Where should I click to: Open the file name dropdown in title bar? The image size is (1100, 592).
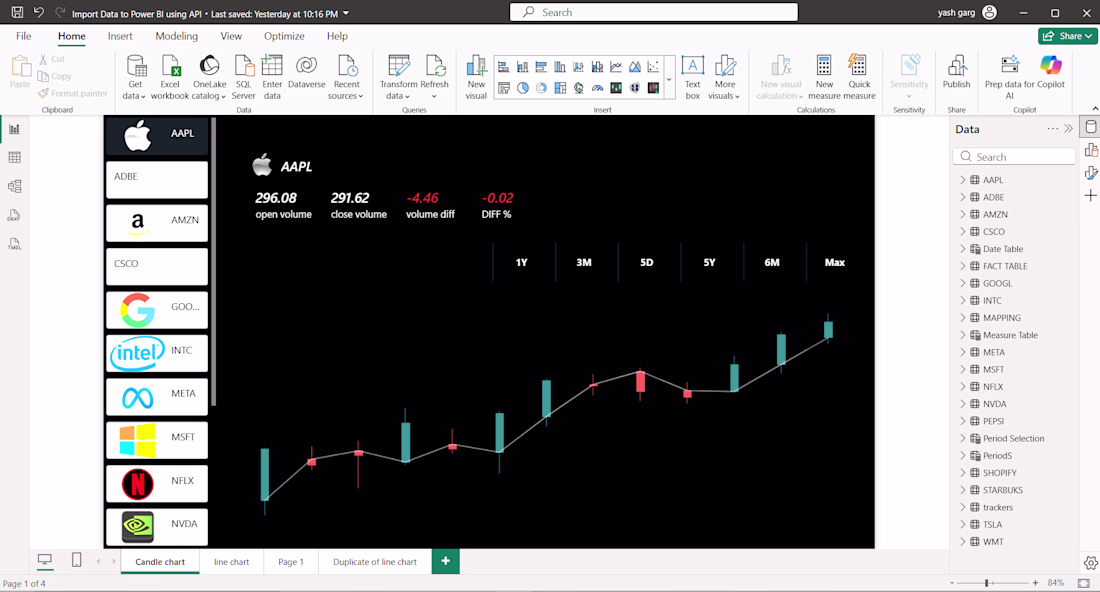(346, 13)
